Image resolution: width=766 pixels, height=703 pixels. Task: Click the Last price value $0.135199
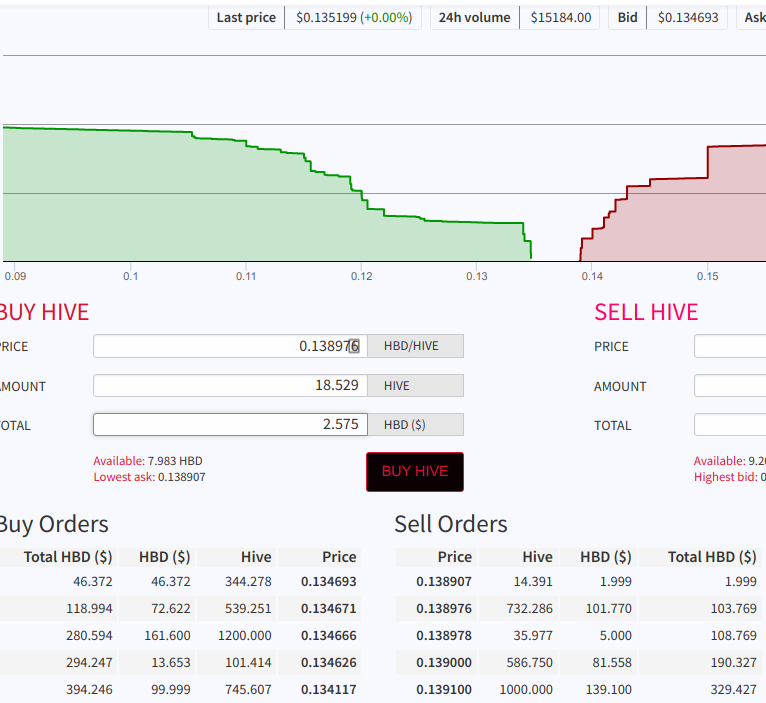tap(326, 18)
